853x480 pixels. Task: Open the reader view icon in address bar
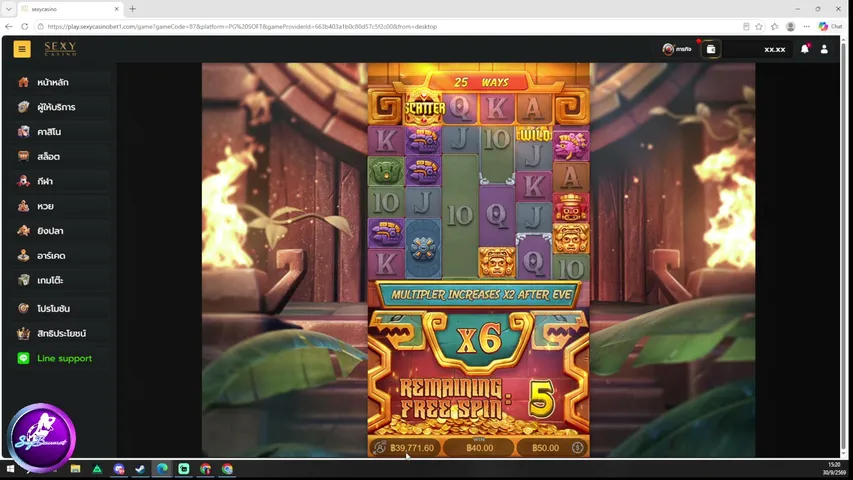point(746,26)
